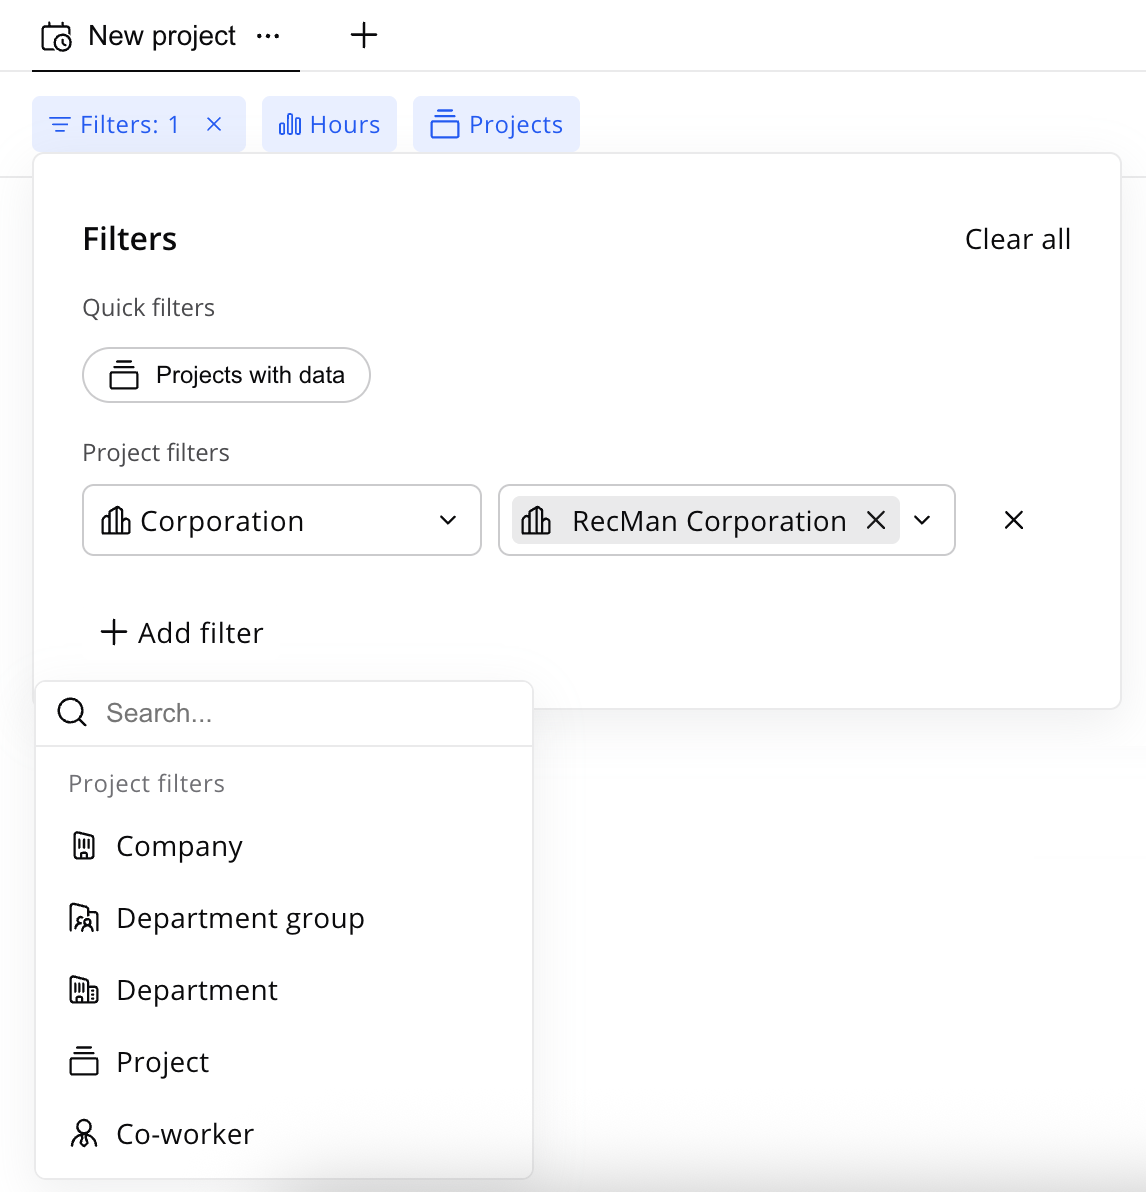Add a new tab with plus icon
1146x1192 pixels.
pos(364,36)
